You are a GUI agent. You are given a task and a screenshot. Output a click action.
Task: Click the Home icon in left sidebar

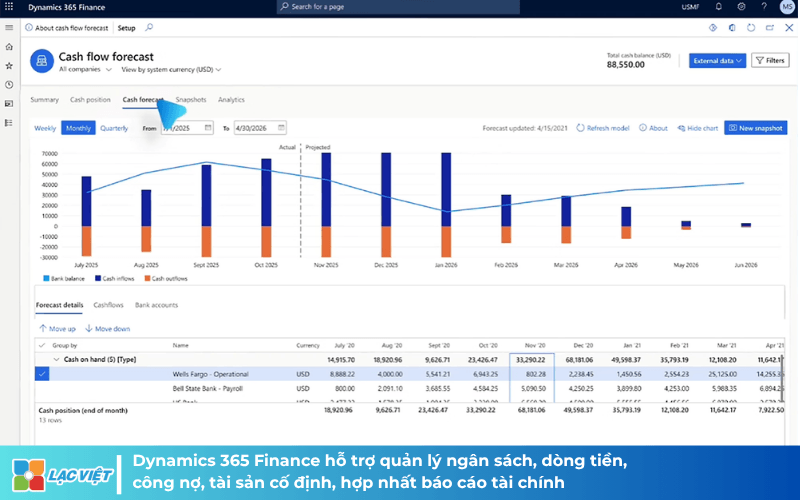9,47
